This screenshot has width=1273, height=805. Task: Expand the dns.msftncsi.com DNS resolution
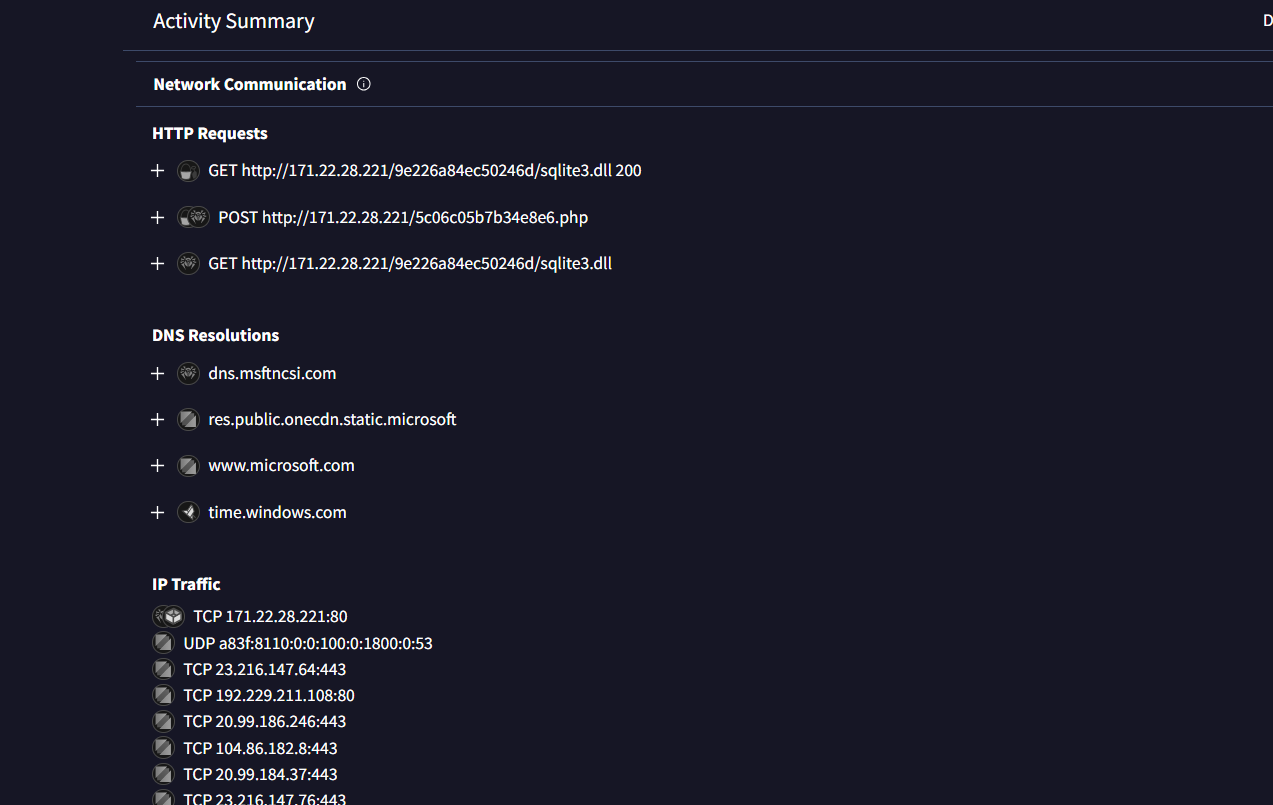coord(157,373)
